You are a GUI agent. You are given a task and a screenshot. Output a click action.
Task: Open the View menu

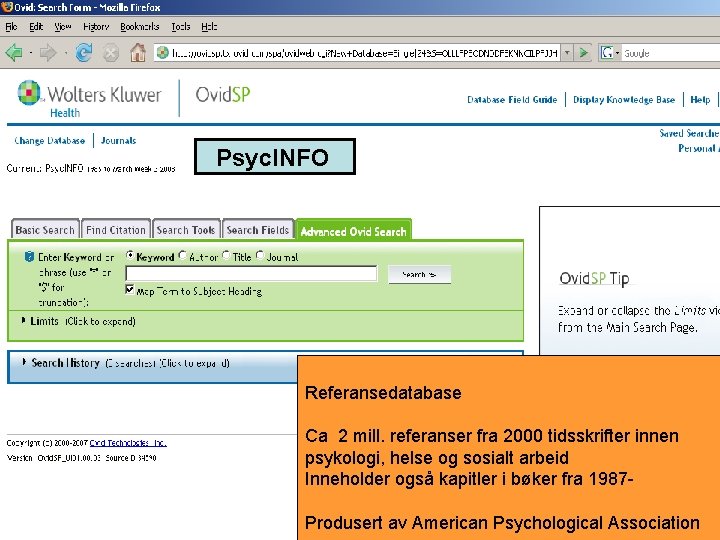pyautogui.click(x=63, y=27)
